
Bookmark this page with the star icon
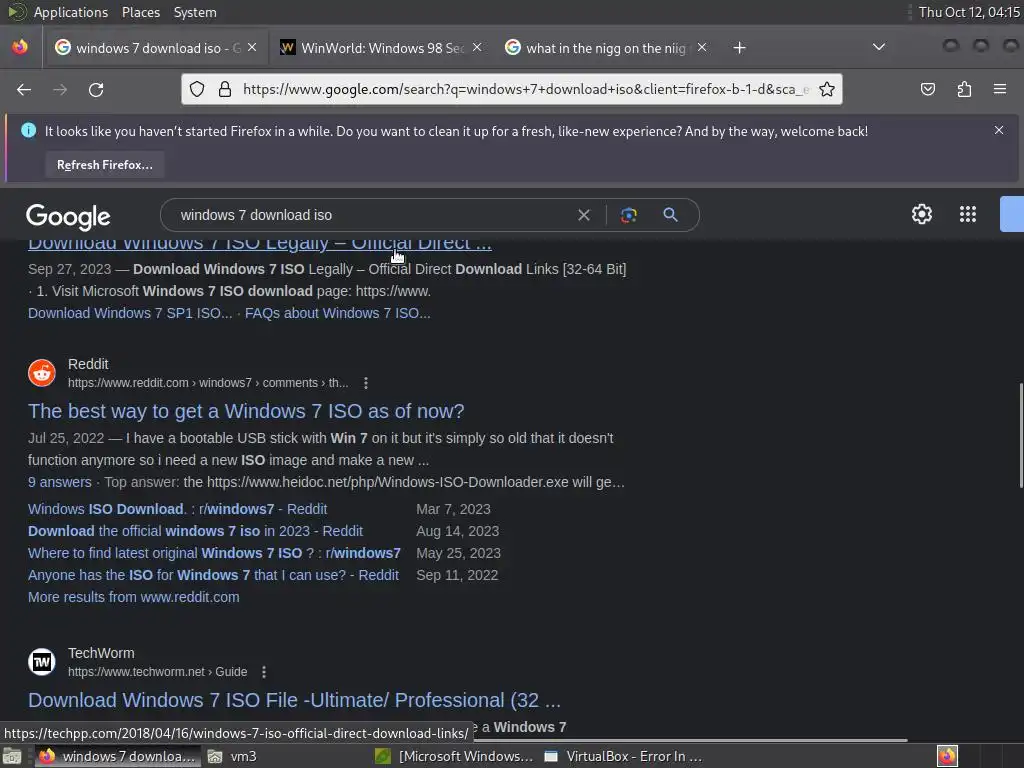pyautogui.click(x=827, y=89)
